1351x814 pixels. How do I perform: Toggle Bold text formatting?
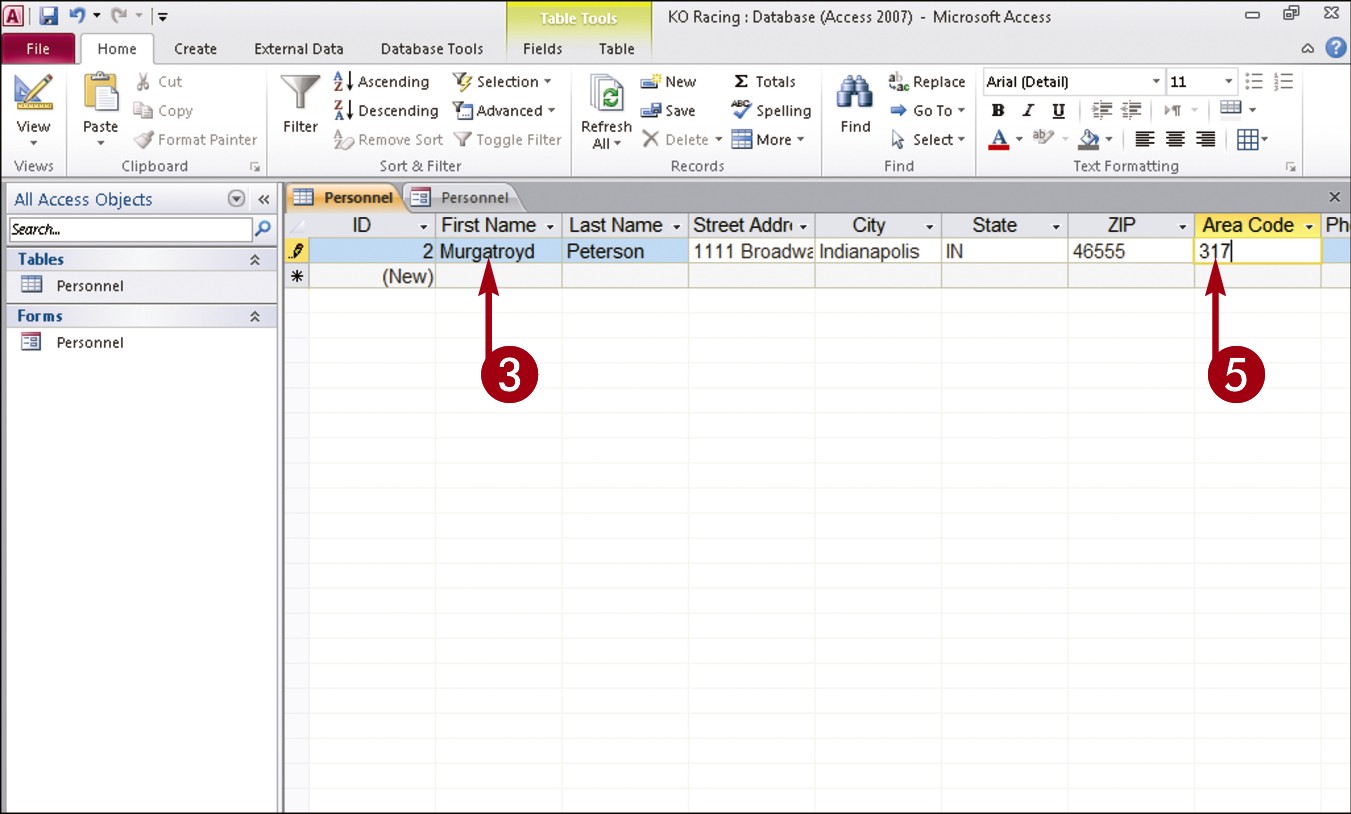(x=997, y=111)
